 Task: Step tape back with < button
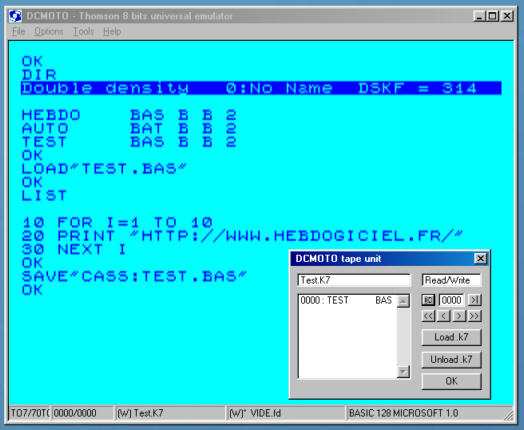point(444,316)
